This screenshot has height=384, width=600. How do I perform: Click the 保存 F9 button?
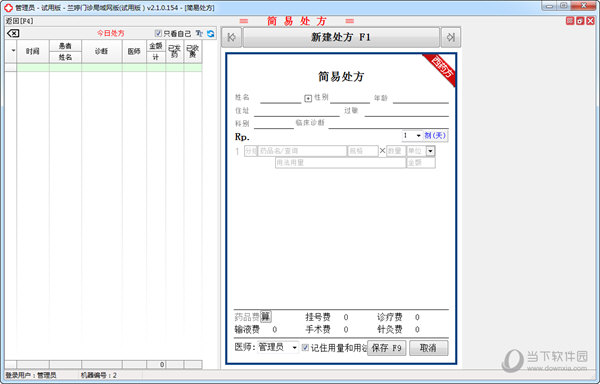click(x=386, y=348)
